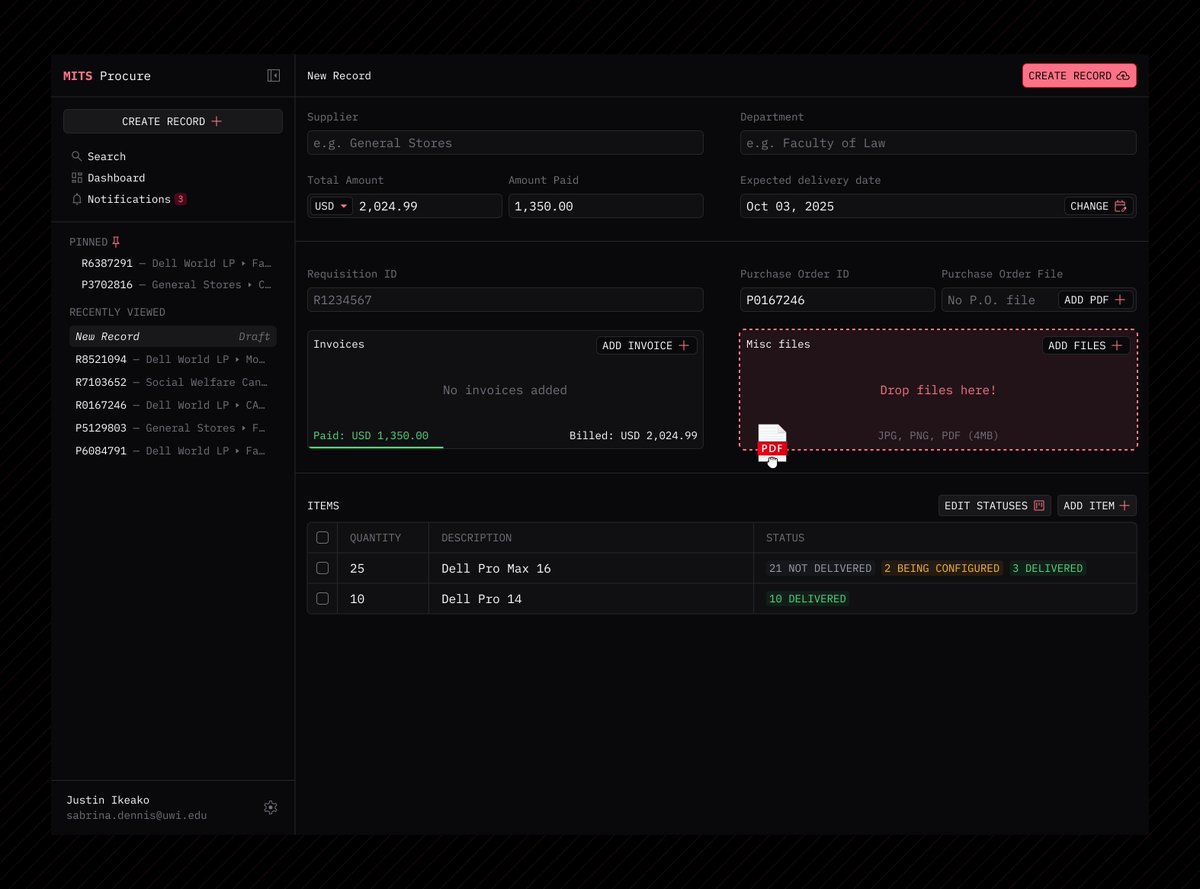The width and height of the screenshot is (1200, 889).
Task: Click the STATUS column header
Action: 785,538
